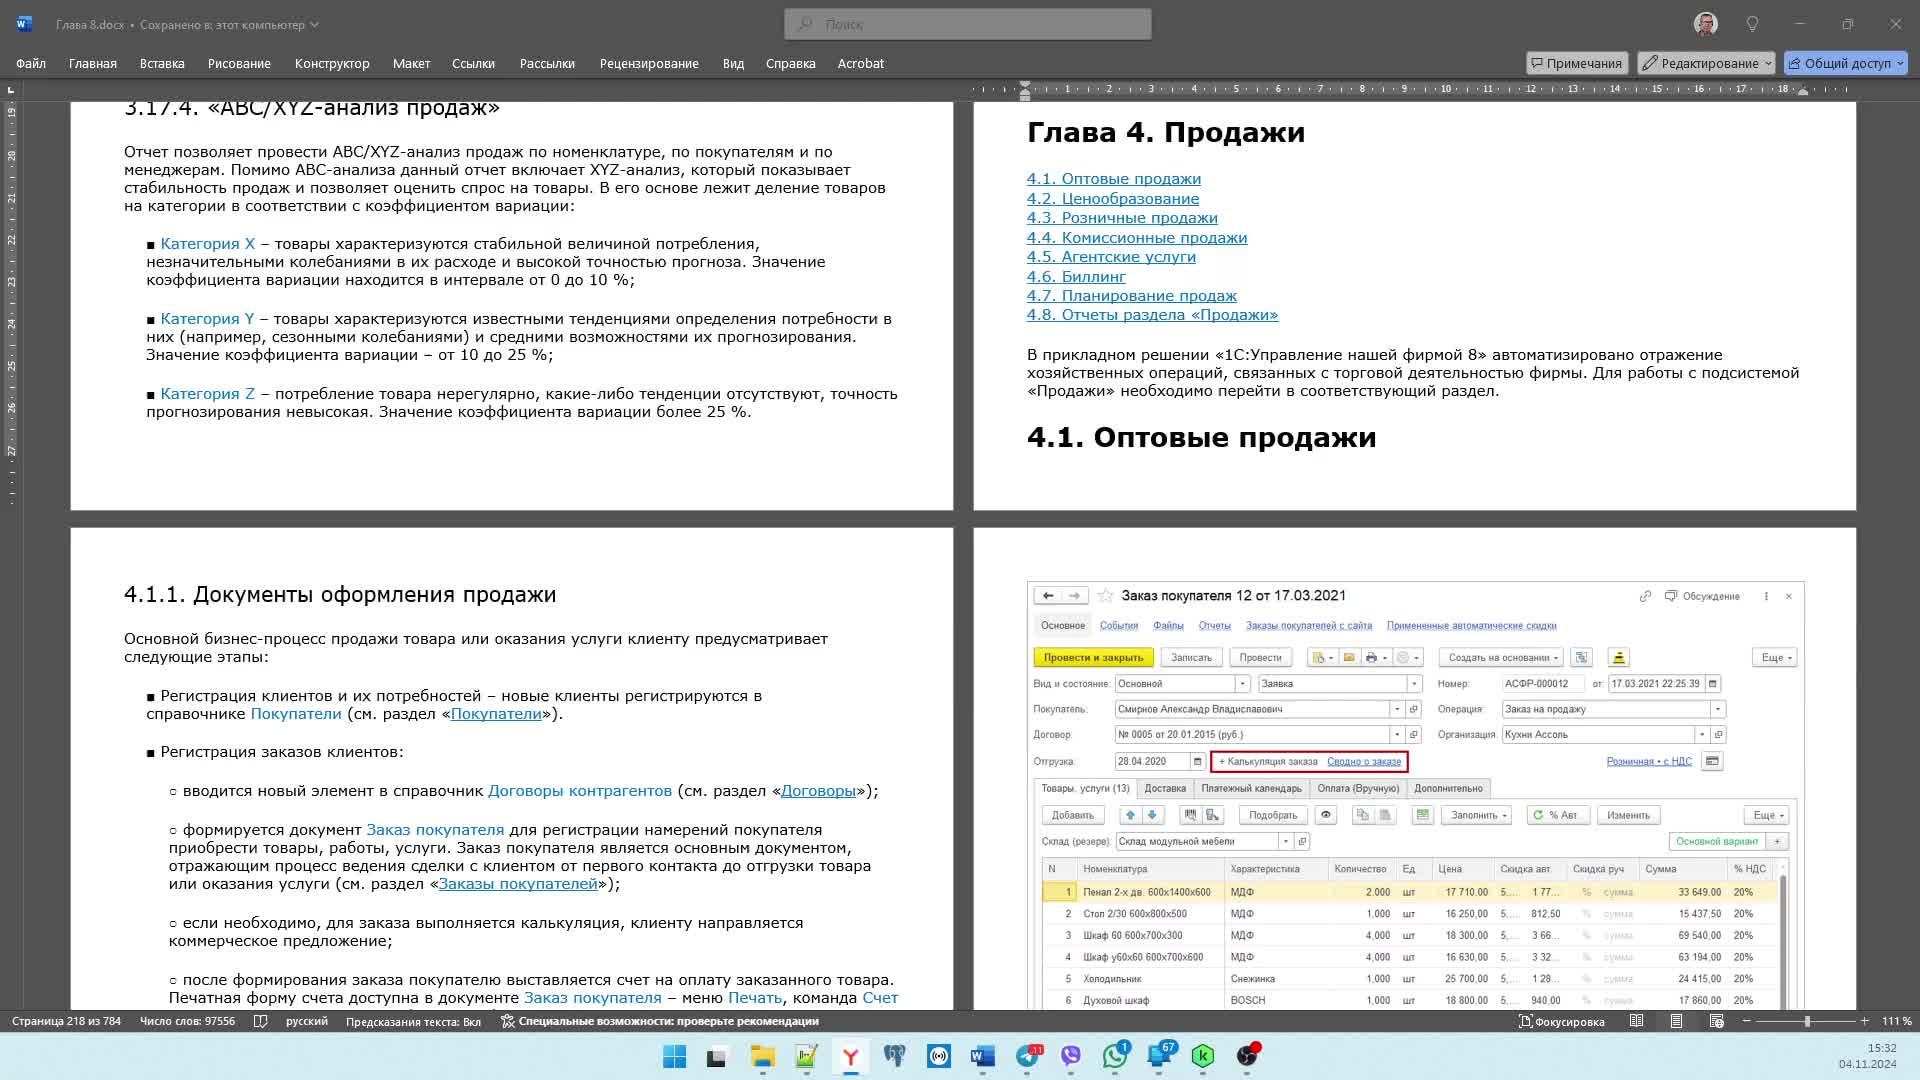The image size is (1920, 1080).
Task: Open the Вставка ribbon tab
Action: (162, 63)
